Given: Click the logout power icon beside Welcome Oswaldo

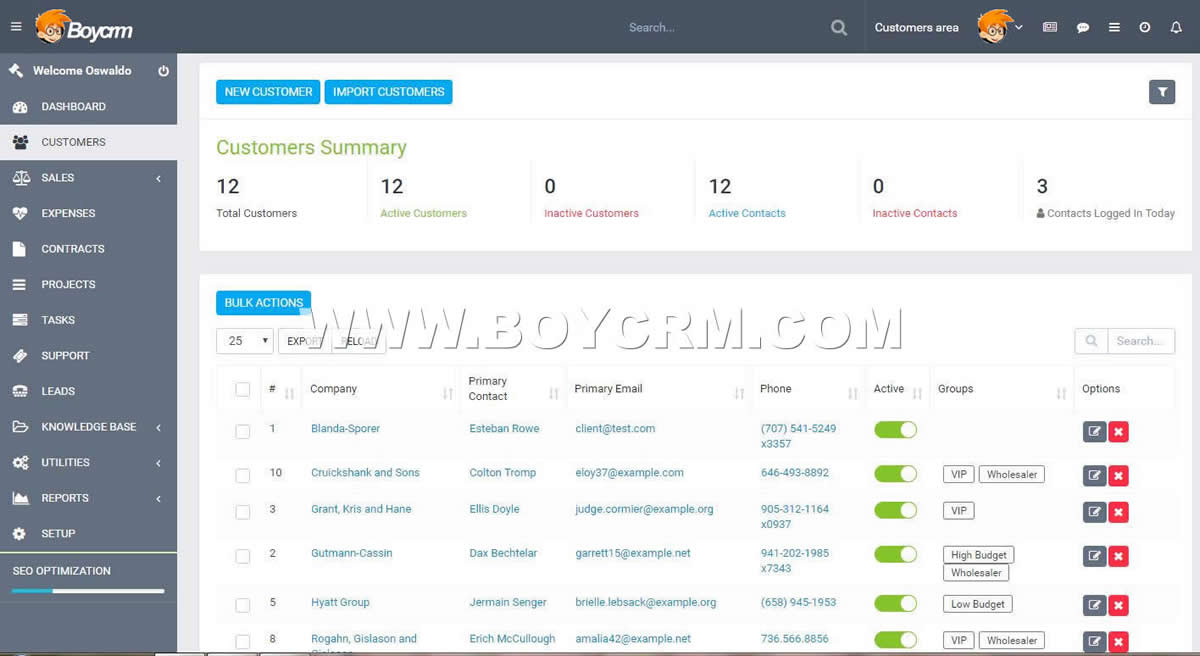Looking at the screenshot, I should (163, 71).
